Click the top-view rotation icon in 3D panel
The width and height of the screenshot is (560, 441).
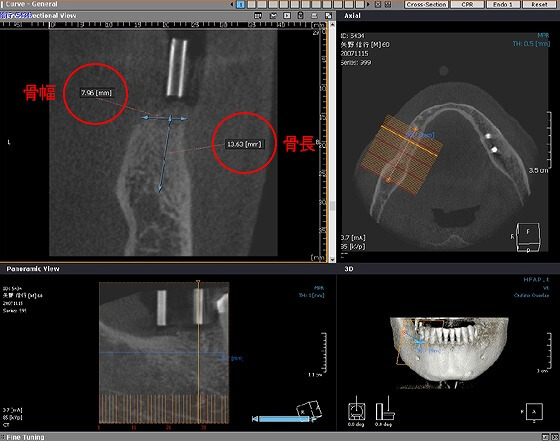tap(356, 409)
